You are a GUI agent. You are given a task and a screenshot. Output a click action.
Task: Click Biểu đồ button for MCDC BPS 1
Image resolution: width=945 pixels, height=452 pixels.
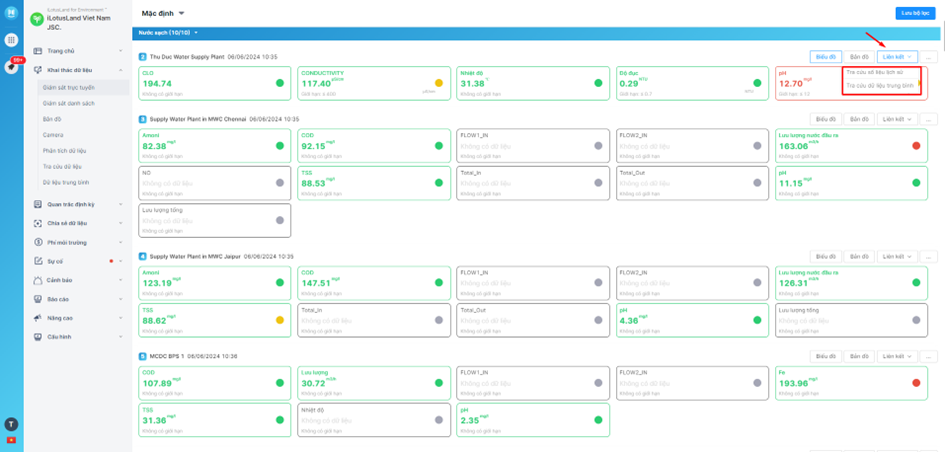click(x=825, y=356)
